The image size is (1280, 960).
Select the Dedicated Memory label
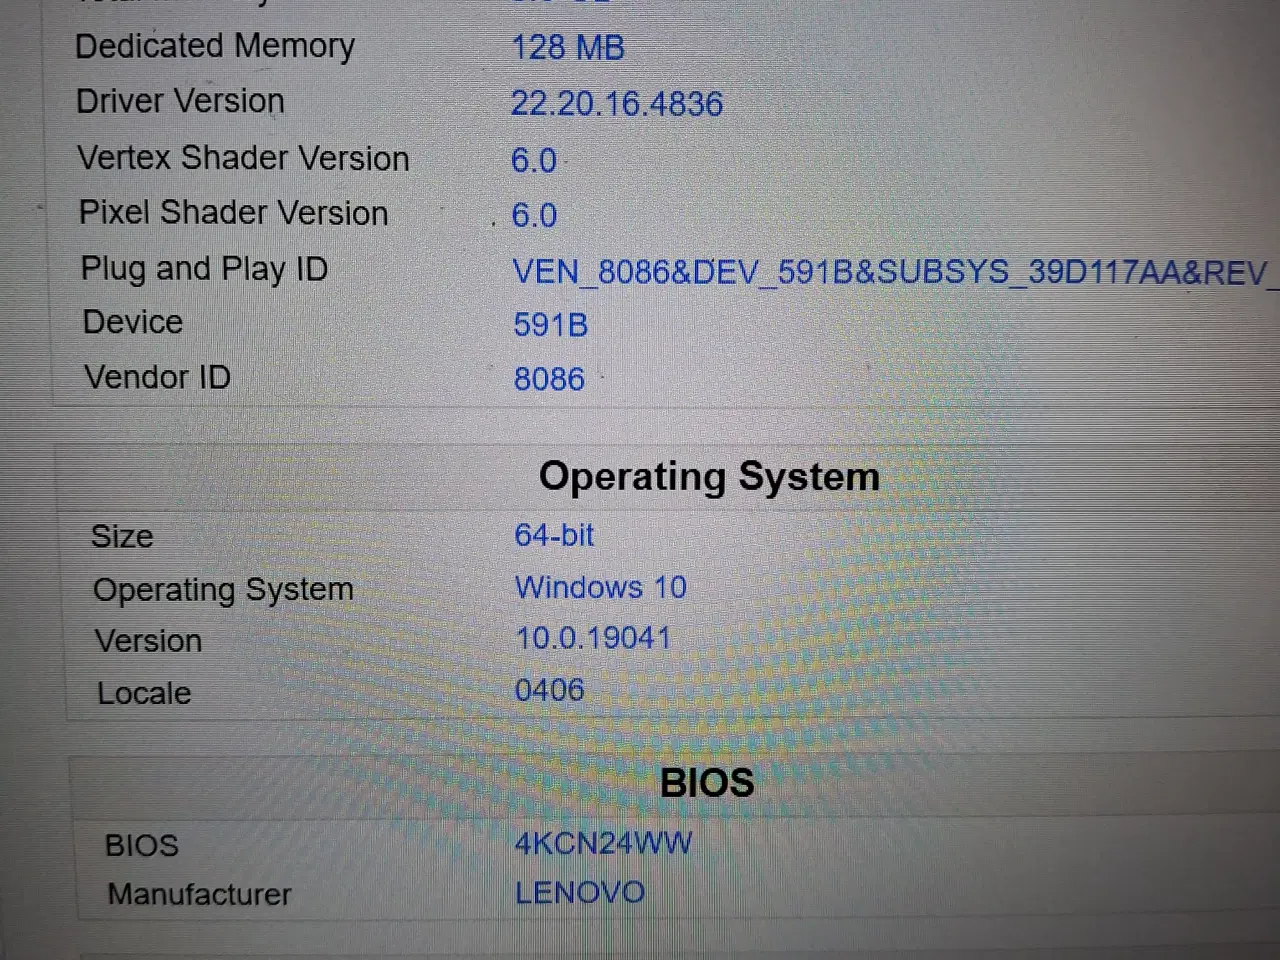pyautogui.click(x=215, y=47)
